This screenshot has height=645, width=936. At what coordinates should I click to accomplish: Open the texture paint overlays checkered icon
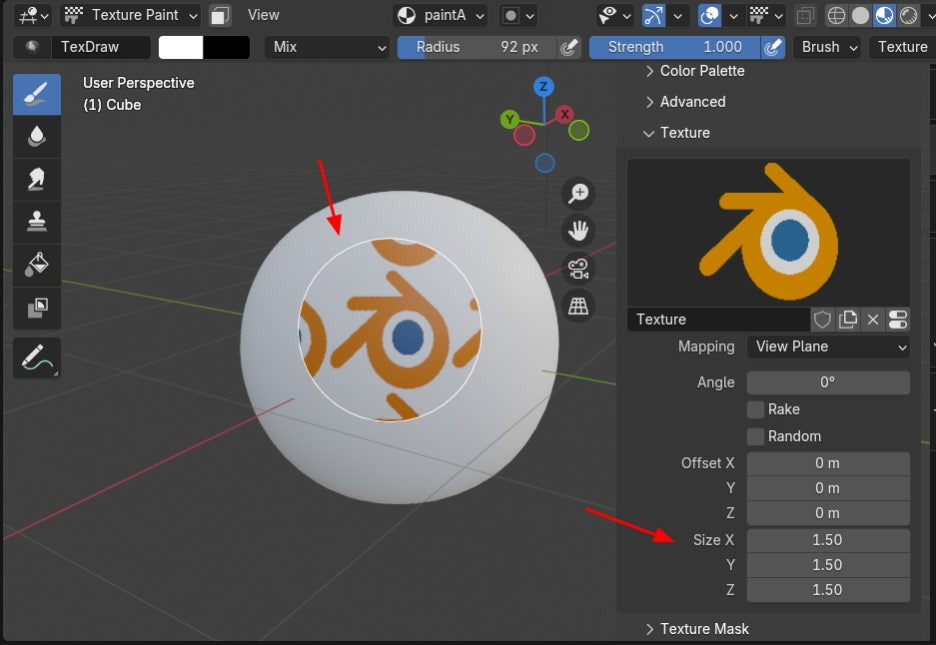click(x=766, y=16)
